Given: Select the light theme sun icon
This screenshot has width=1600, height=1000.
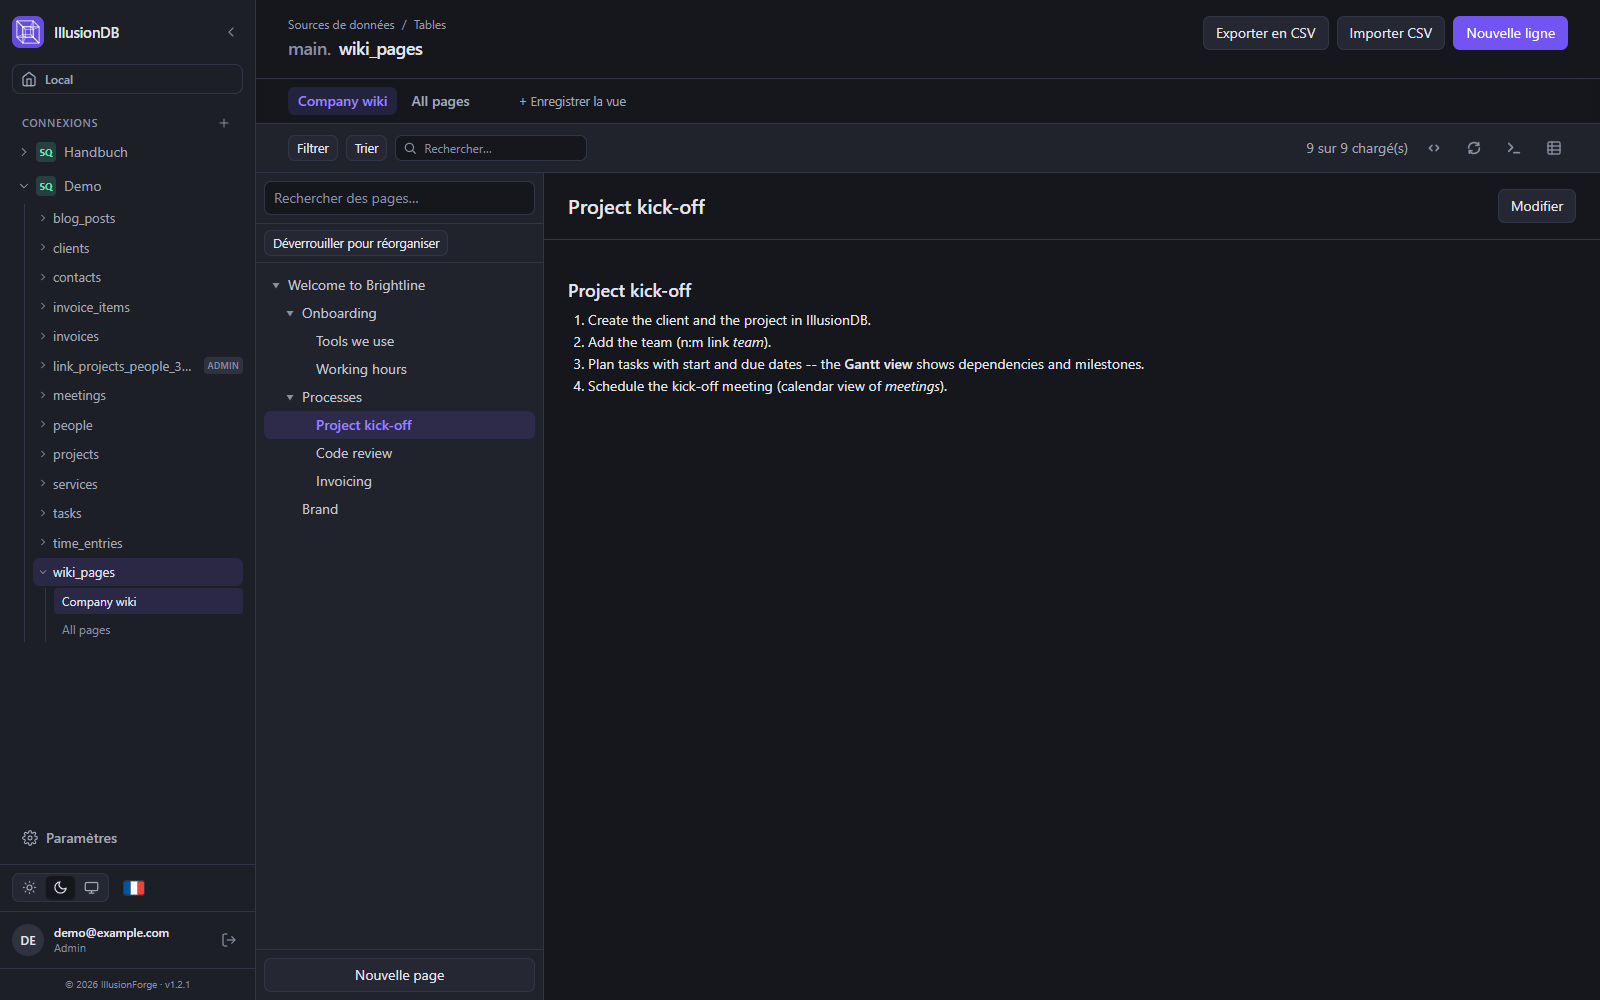Looking at the screenshot, I should (x=30, y=888).
